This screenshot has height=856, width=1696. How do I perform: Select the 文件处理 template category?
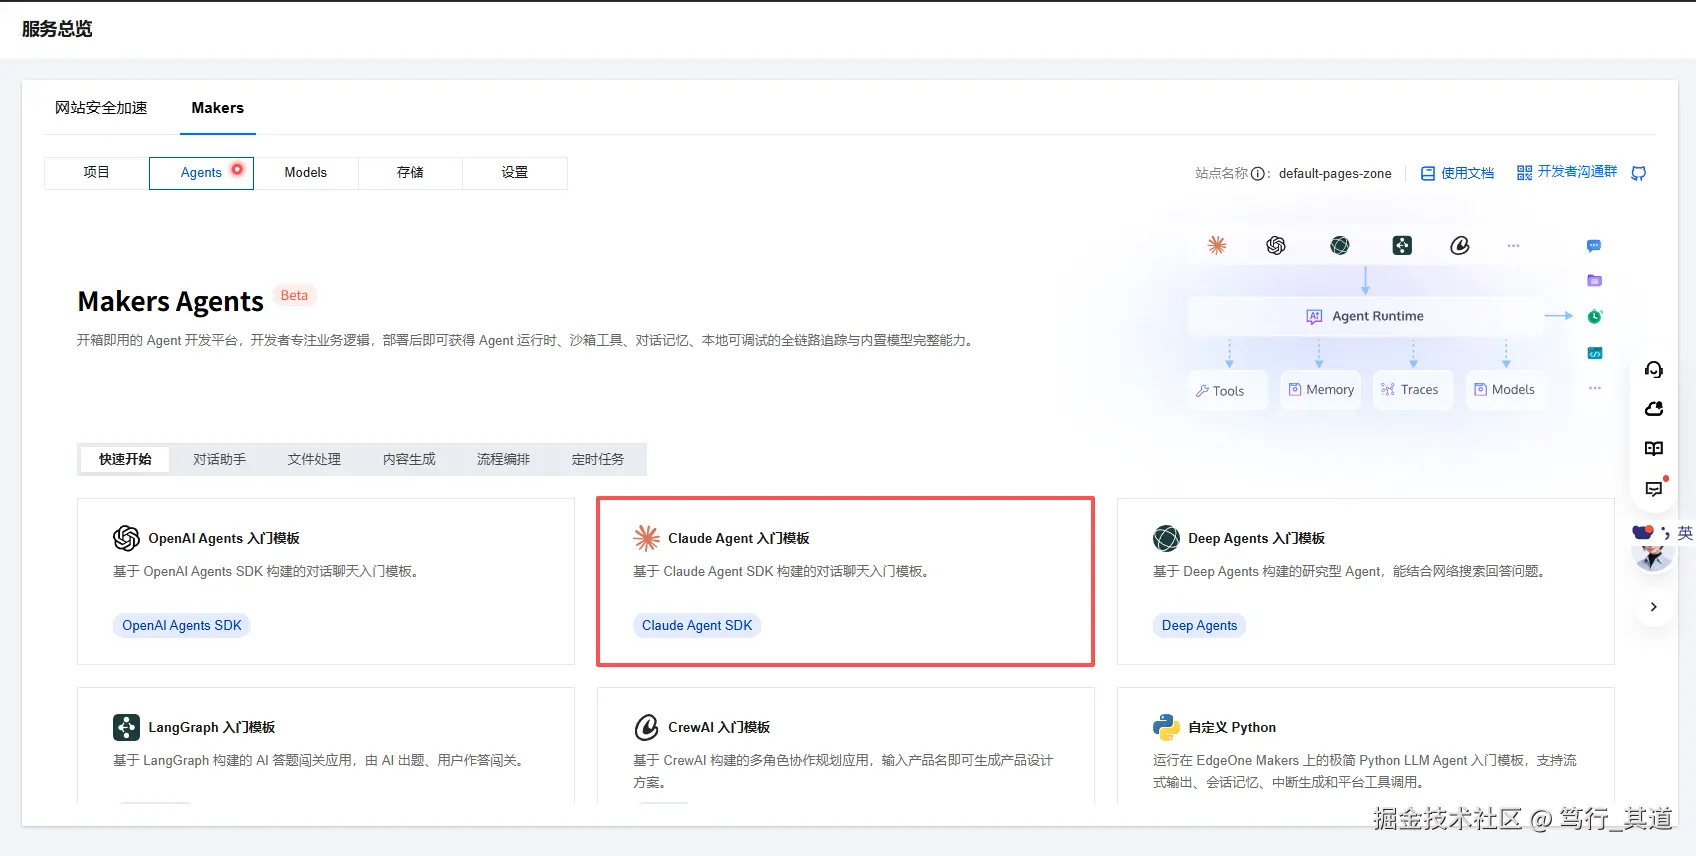[x=314, y=459]
